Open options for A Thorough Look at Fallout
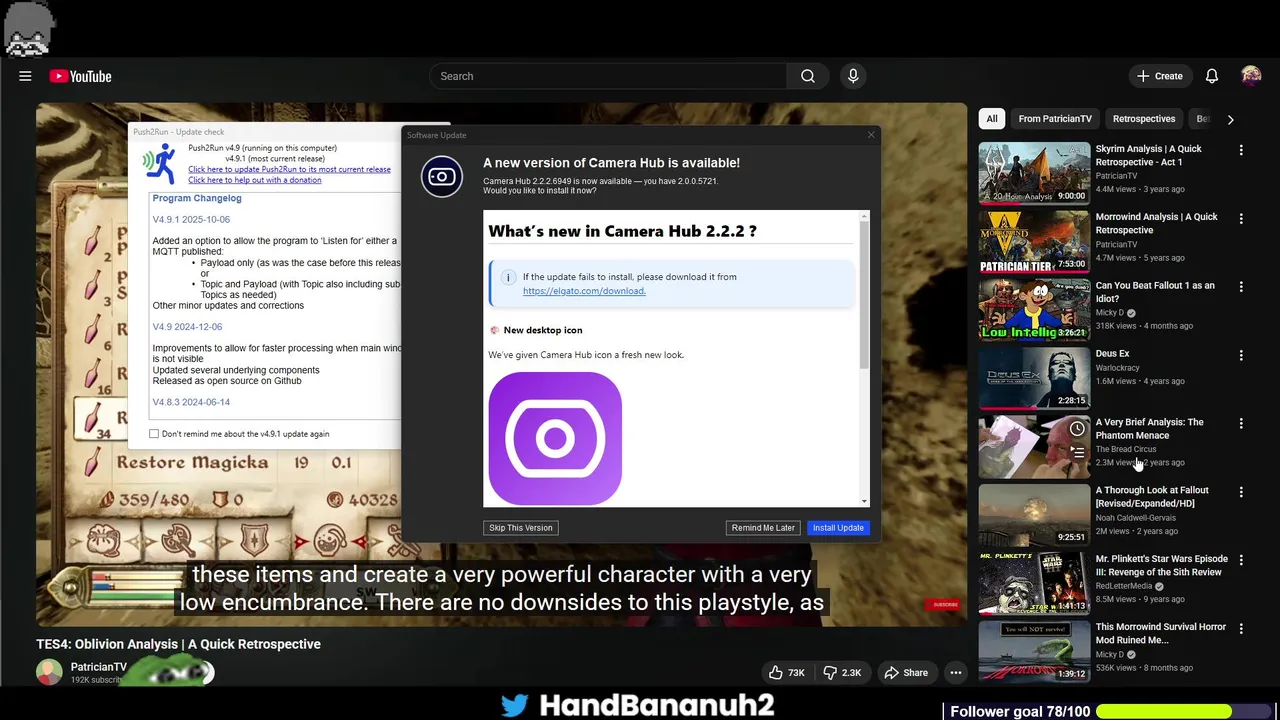The width and height of the screenshot is (1280, 720). pyautogui.click(x=1241, y=492)
